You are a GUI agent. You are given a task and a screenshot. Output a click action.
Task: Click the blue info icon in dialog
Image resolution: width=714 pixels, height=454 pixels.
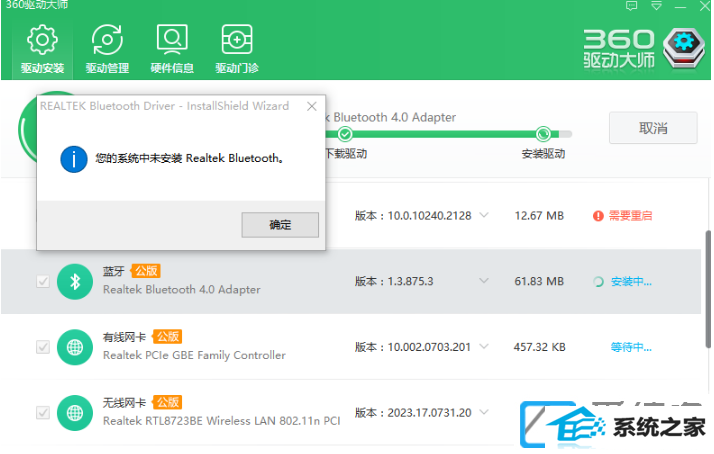(x=74, y=159)
